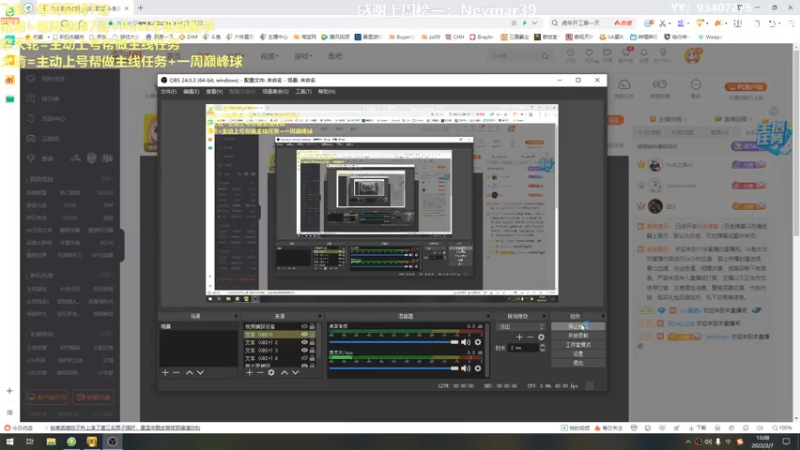Screen dimensions: 800x450
Task: Toggle visibility of 文本 (GDI+) source
Action: click(304, 335)
